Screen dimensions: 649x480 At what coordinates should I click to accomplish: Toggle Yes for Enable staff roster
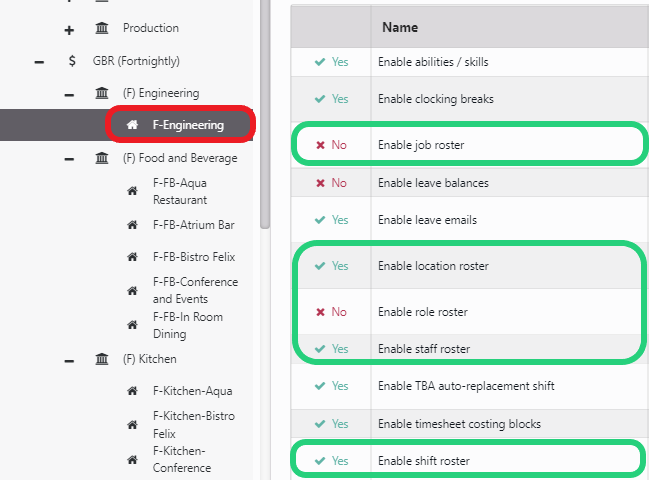[x=331, y=349]
